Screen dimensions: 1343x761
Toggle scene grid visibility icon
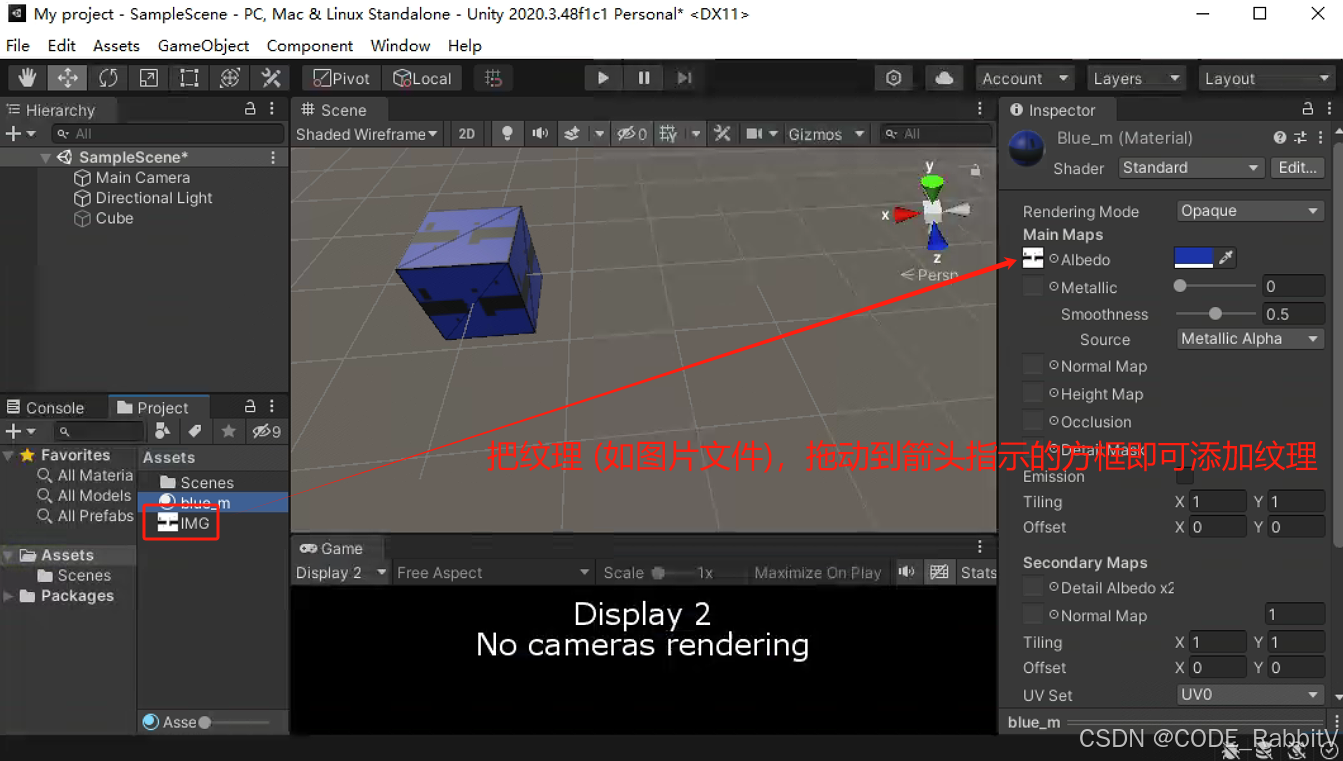668,134
